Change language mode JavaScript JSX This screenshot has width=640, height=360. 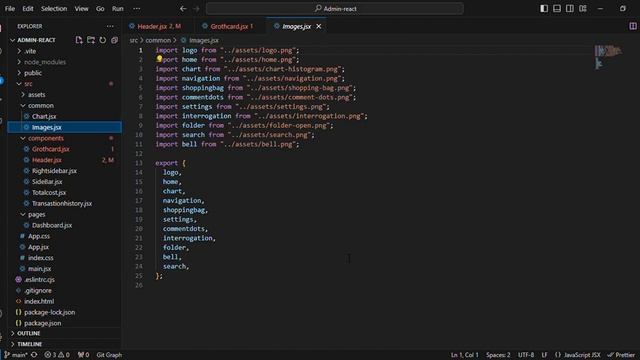(578, 355)
